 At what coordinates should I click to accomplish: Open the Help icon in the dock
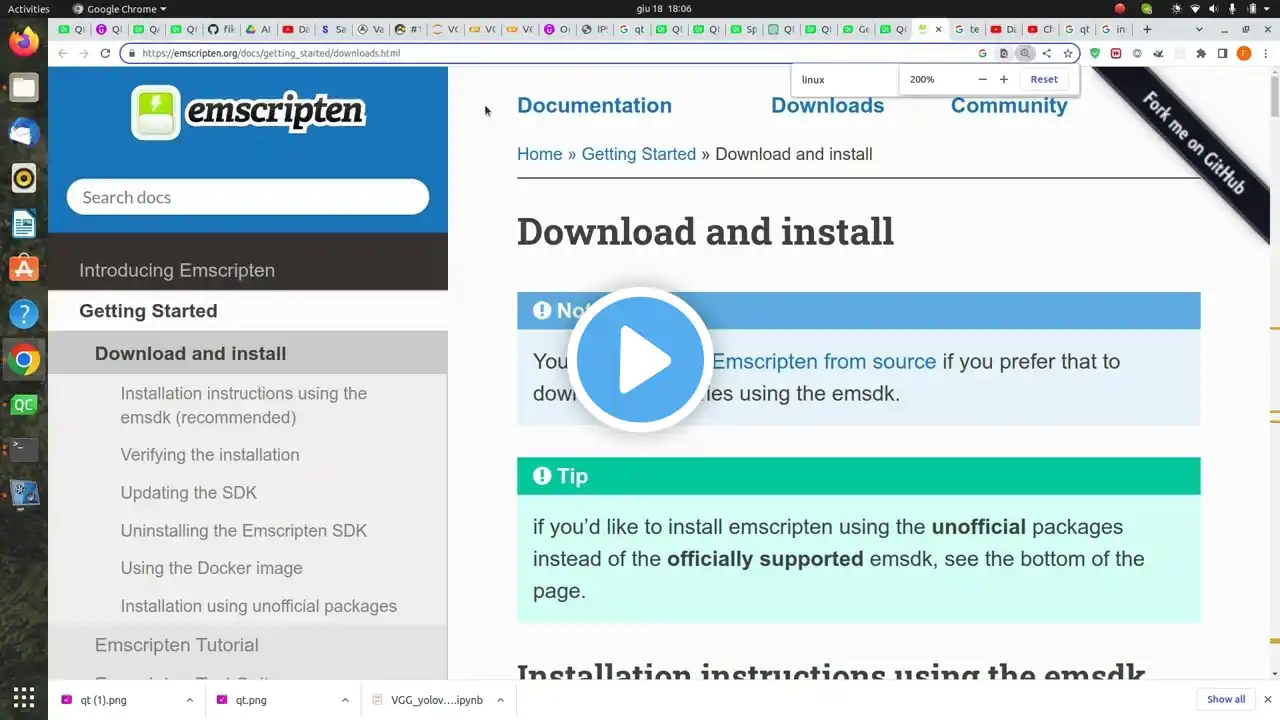[24, 314]
